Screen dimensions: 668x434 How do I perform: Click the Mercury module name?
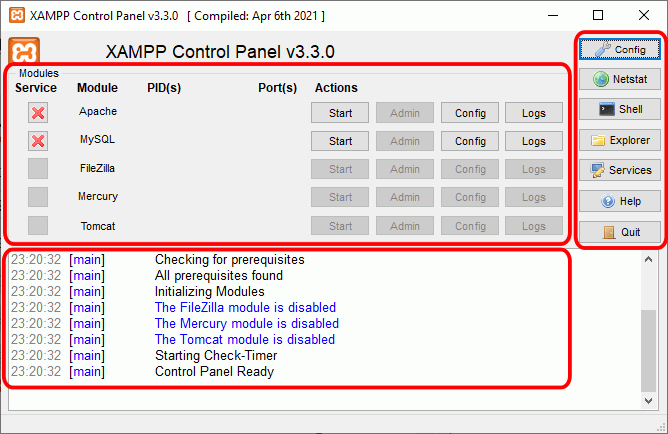click(98, 196)
